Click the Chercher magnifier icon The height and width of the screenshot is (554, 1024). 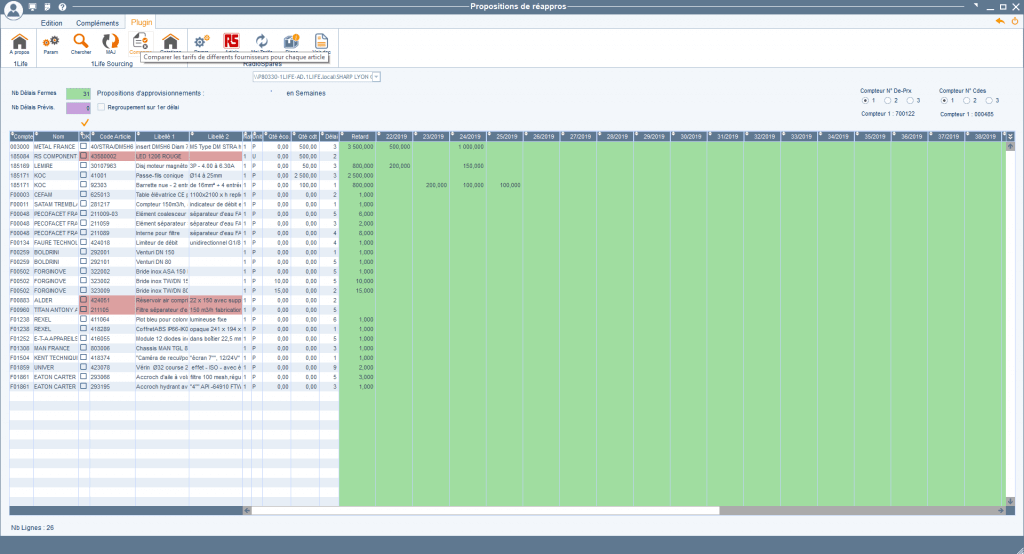pos(81,42)
